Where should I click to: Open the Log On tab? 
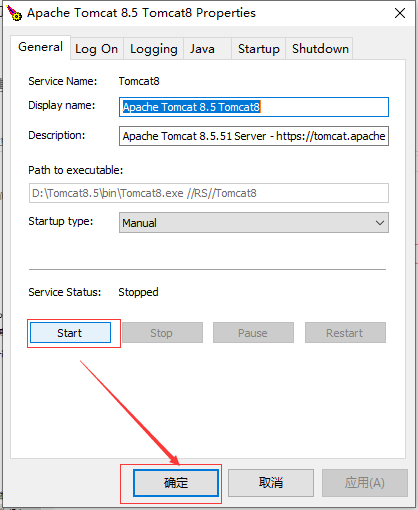pyautogui.click(x=97, y=49)
